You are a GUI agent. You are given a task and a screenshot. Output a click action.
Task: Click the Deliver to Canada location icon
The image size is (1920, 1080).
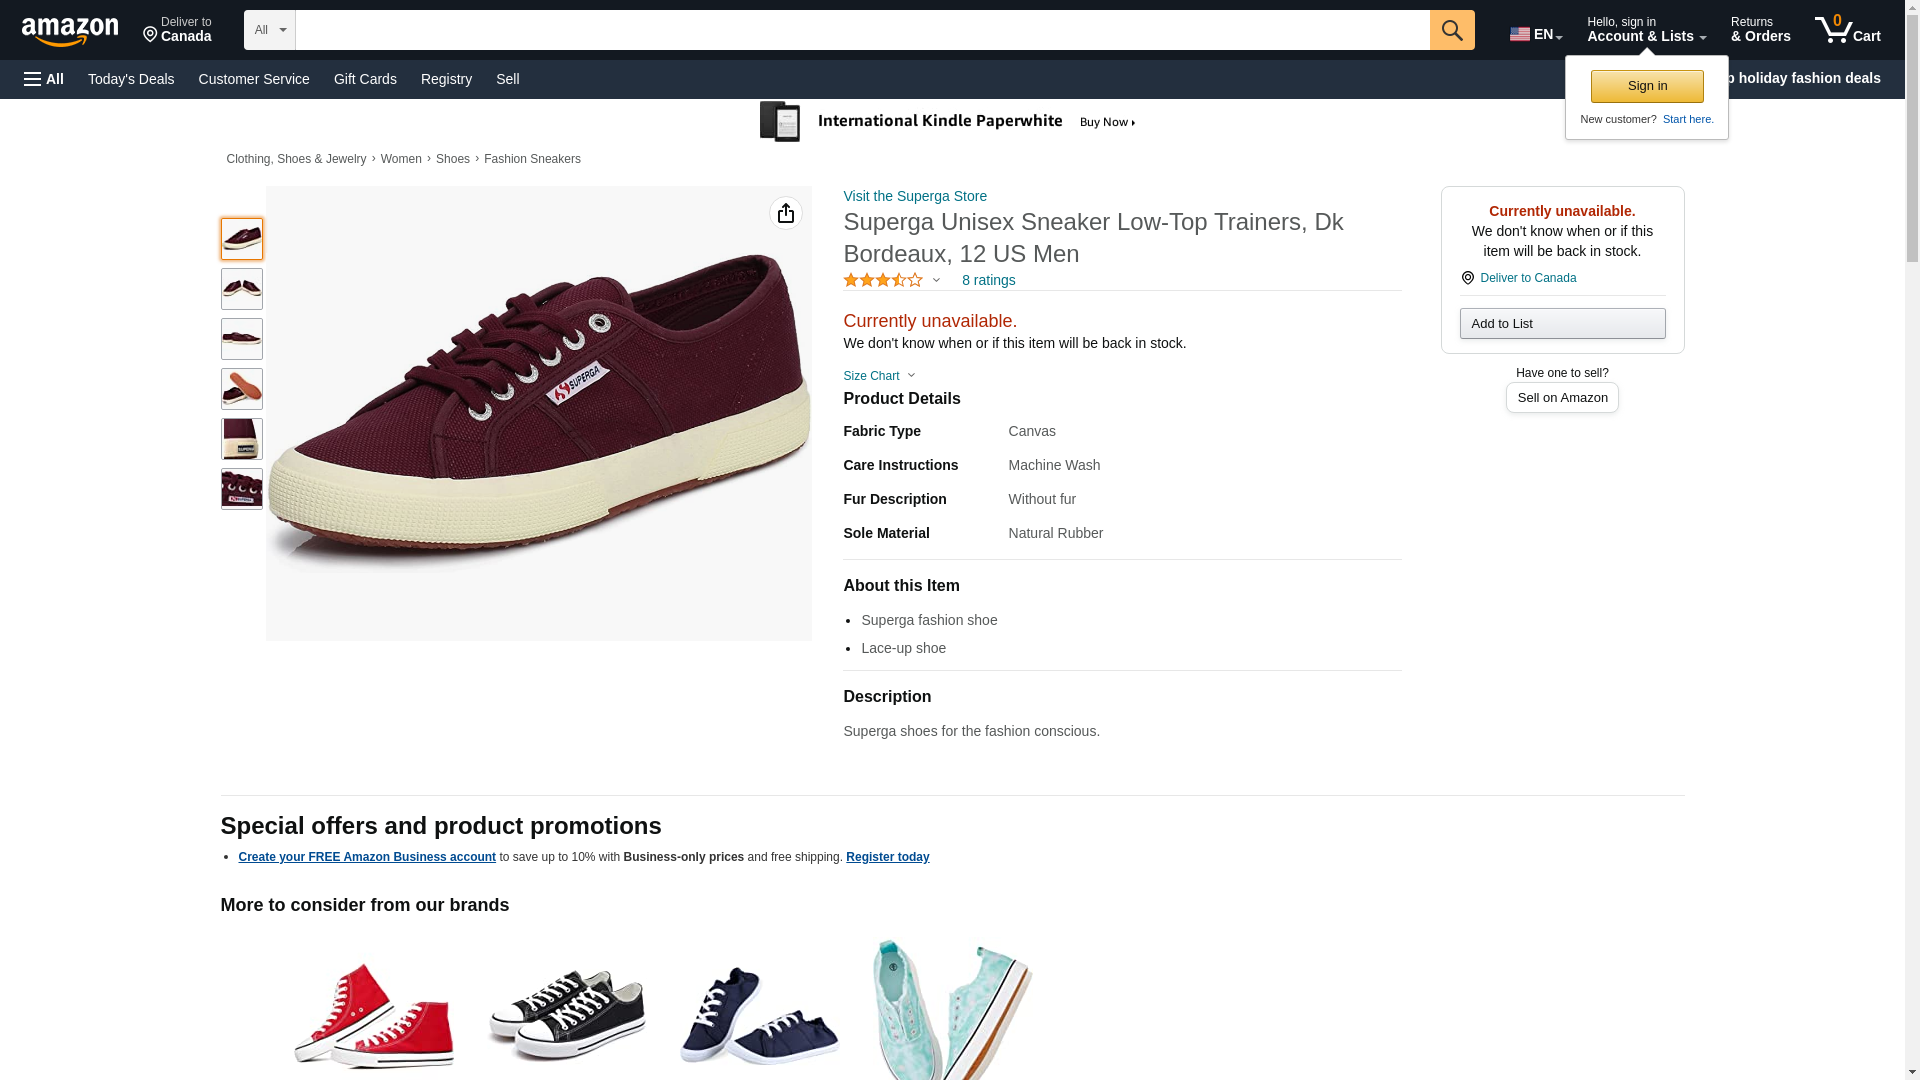(x=1467, y=278)
